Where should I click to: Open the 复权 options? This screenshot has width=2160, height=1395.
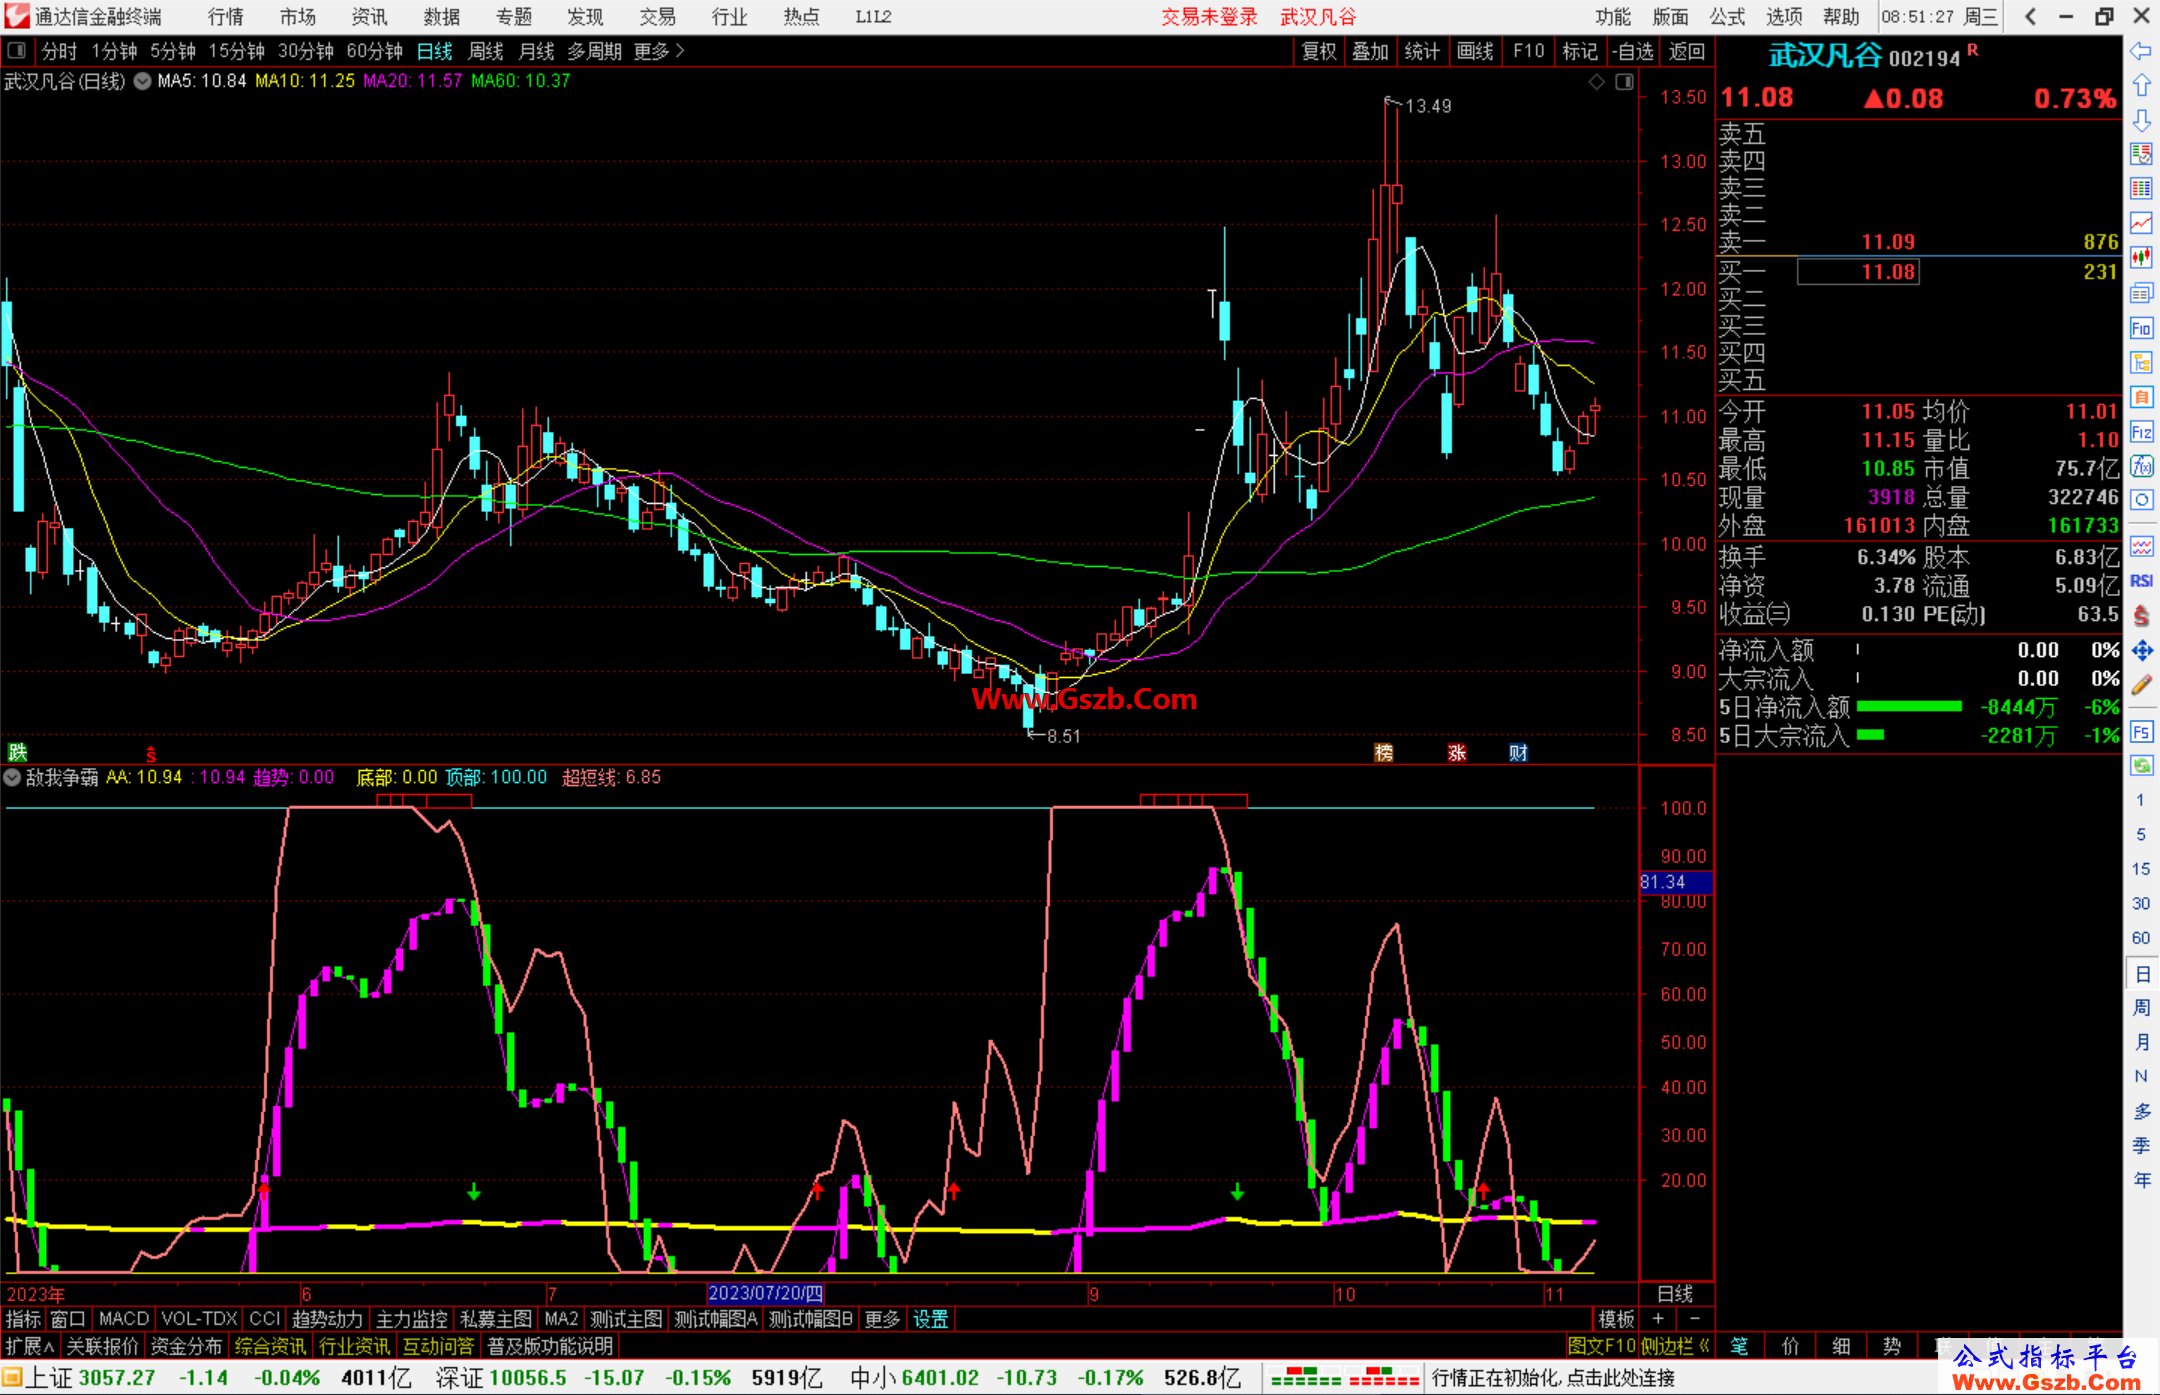click(1319, 51)
